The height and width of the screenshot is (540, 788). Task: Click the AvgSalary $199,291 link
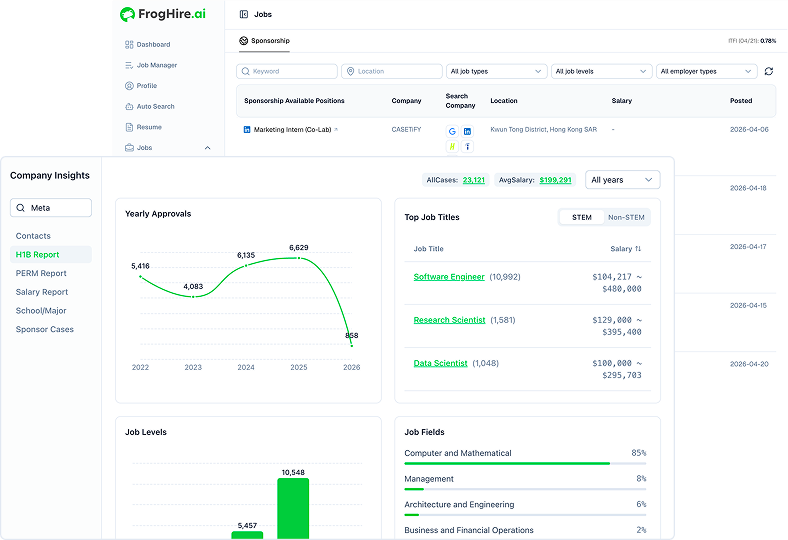click(x=555, y=180)
